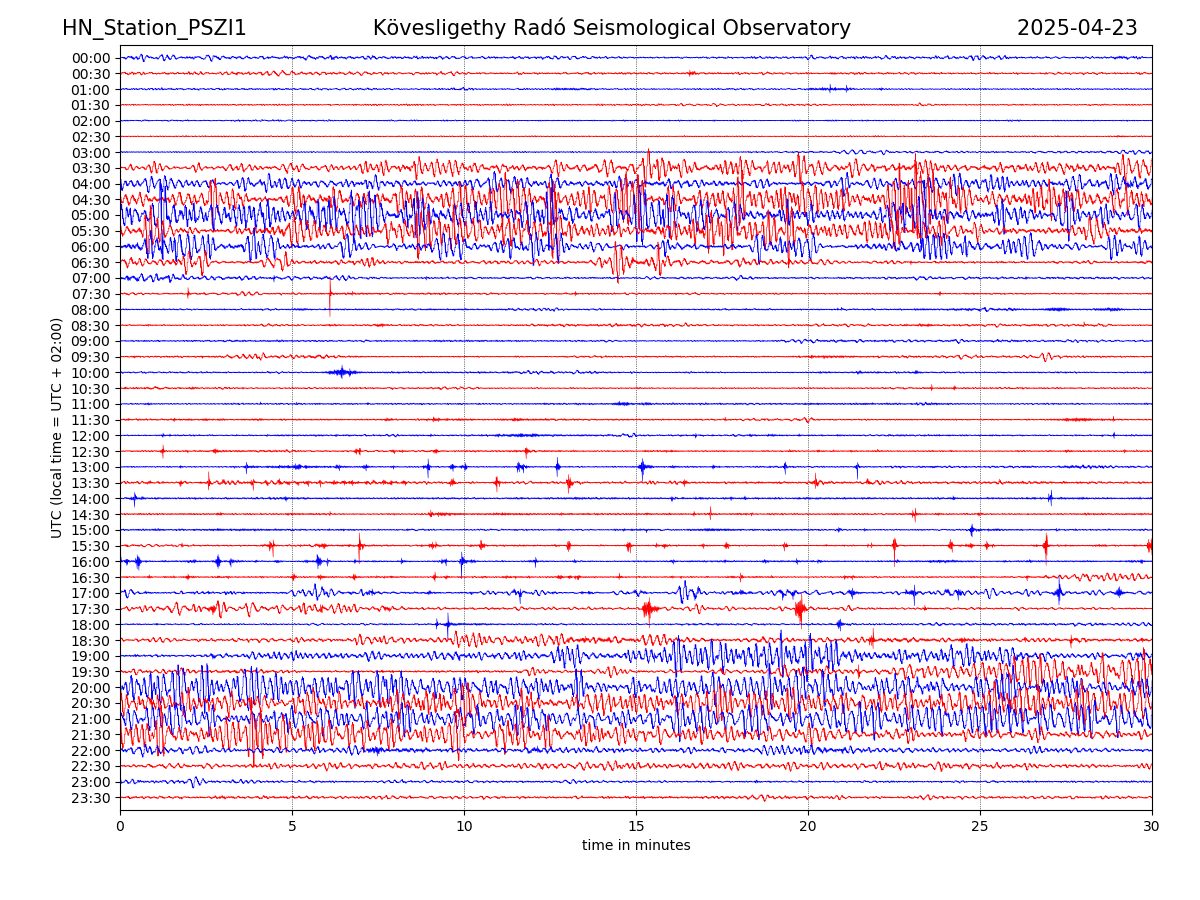Click the vertical UTC local time axis label
The height and width of the screenshot is (900, 1200).
[x=57, y=427]
